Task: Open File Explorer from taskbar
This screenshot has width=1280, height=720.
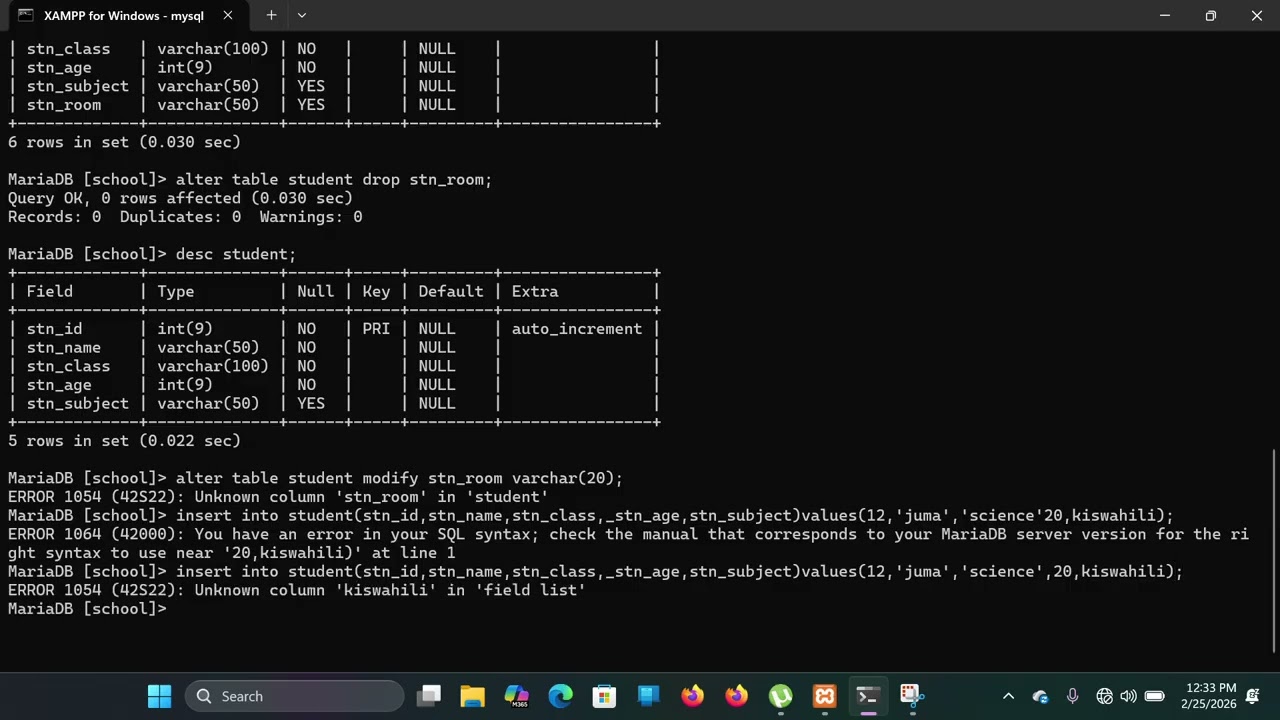Action: pyautogui.click(x=473, y=696)
